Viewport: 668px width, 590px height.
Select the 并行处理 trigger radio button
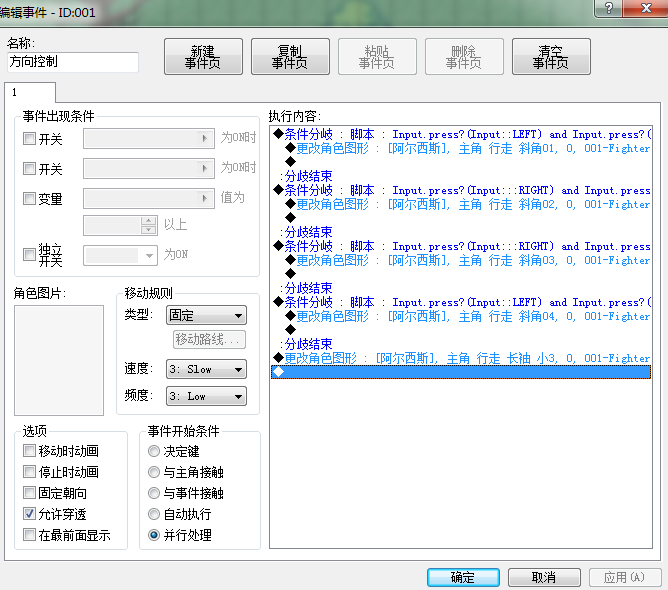click(154, 535)
